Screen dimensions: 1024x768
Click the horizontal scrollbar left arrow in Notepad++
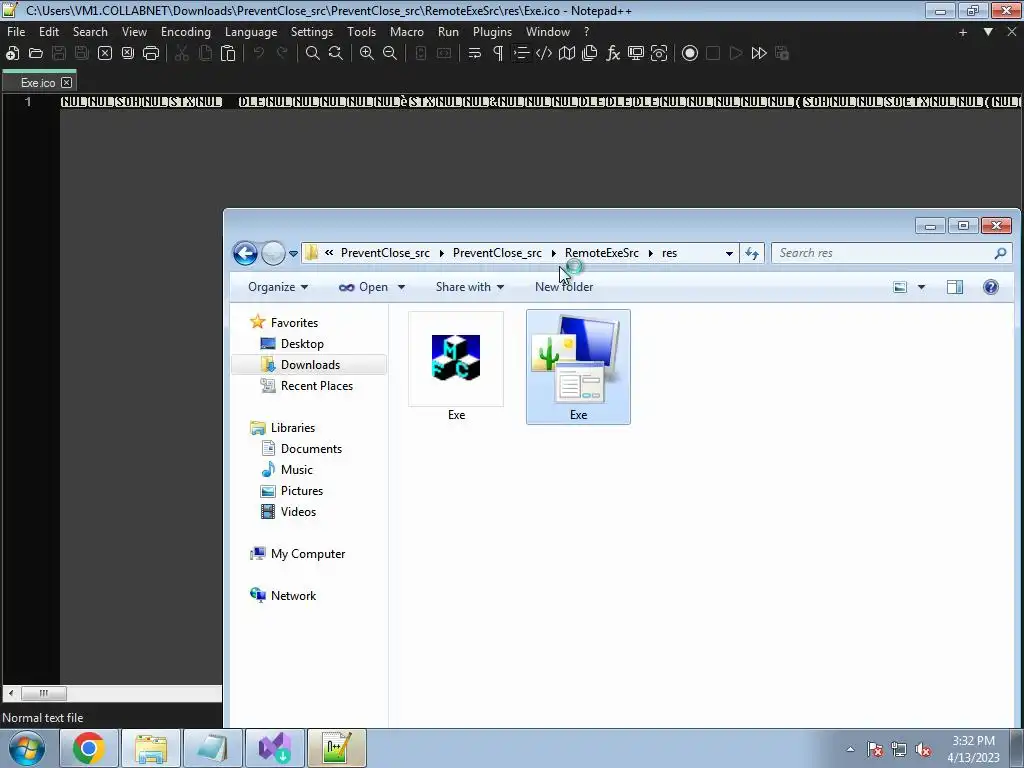tap(10, 693)
